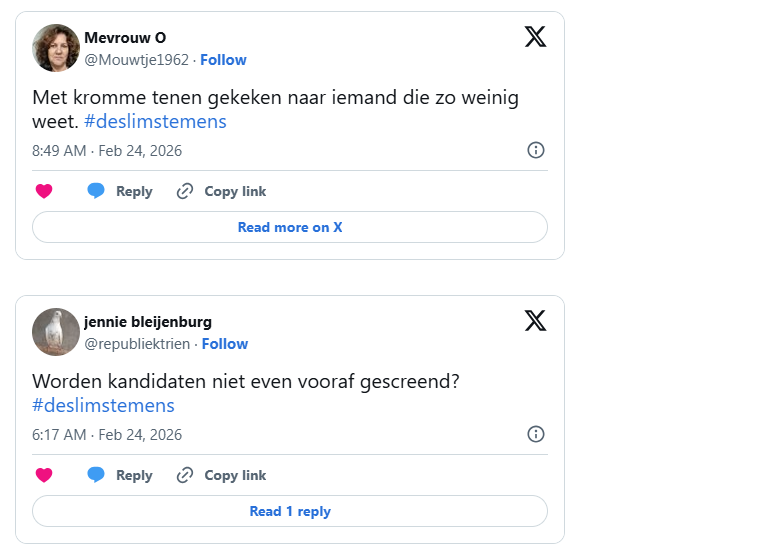This screenshot has width=779, height=559.
Task: Copy link of jennie bleijenburg's tweet
Action: pyautogui.click(x=221, y=475)
